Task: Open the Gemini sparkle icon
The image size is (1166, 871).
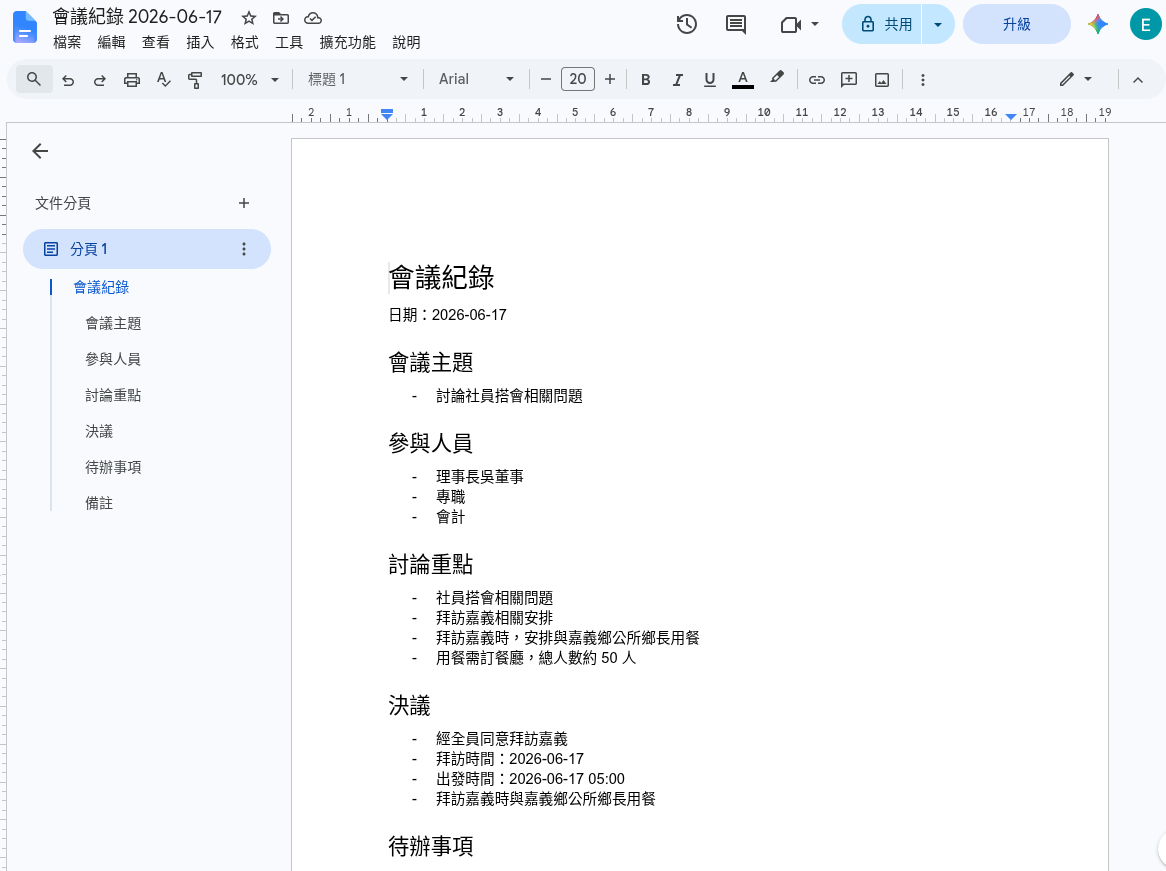Action: (1098, 25)
